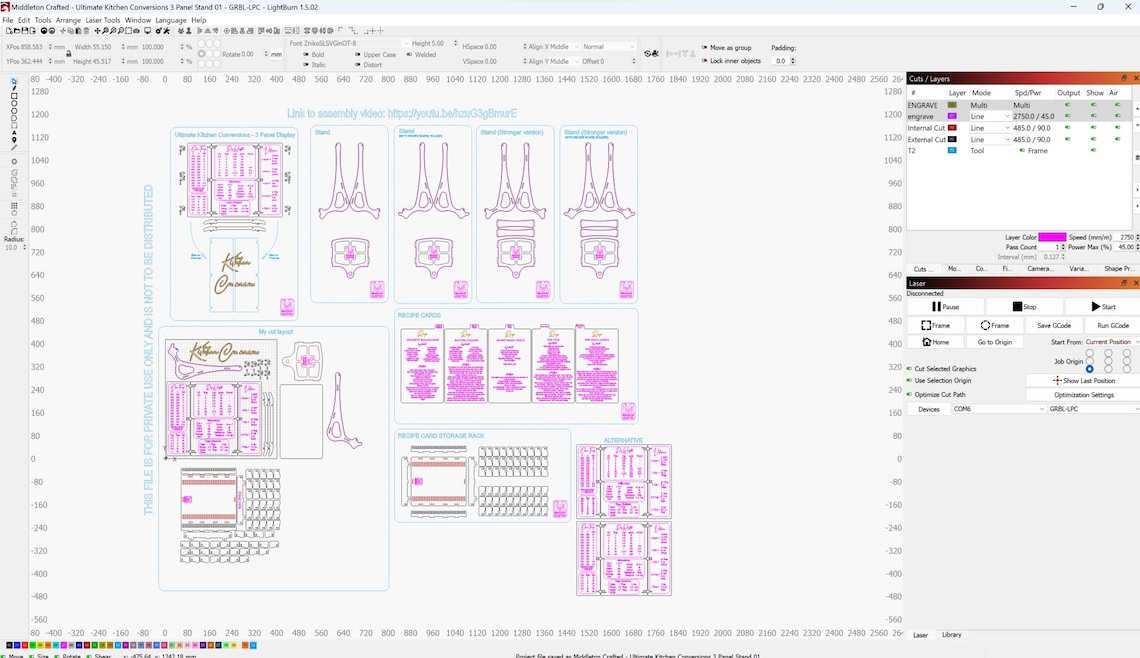This screenshot has height=658, width=1140.
Task: Click the Optimization Settings button
Action: click(x=1084, y=395)
